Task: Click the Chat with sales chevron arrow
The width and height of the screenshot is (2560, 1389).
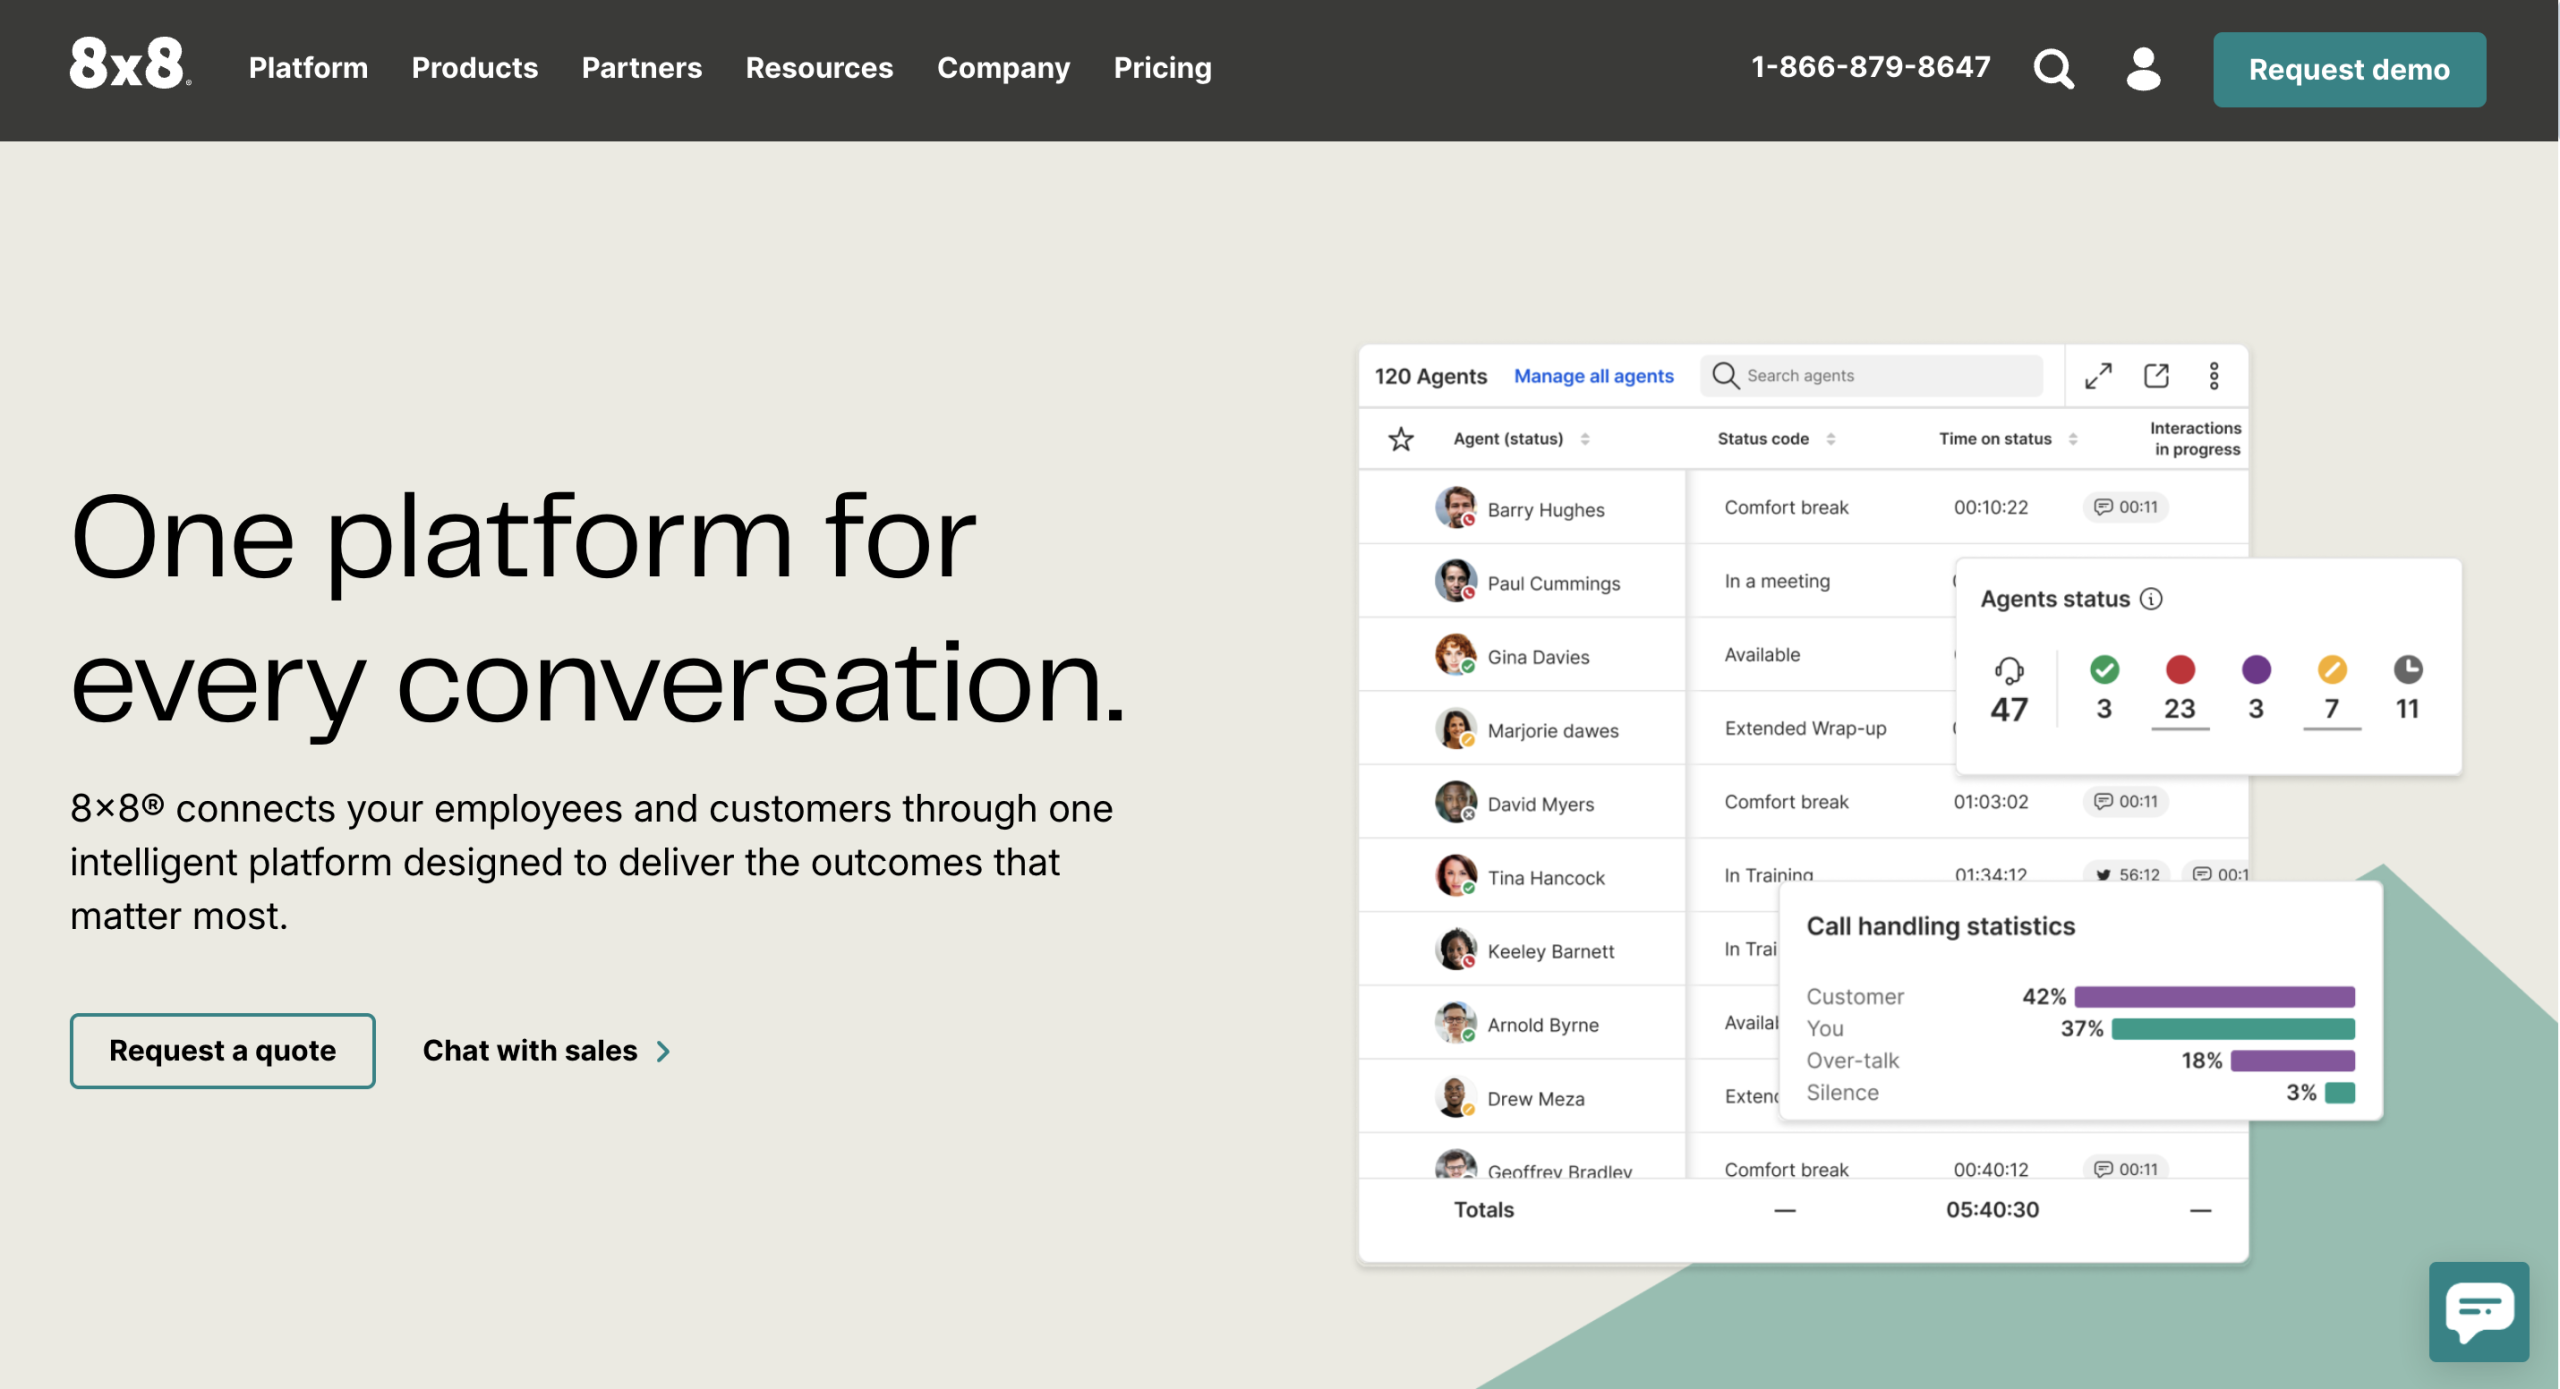Action: 663,1051
